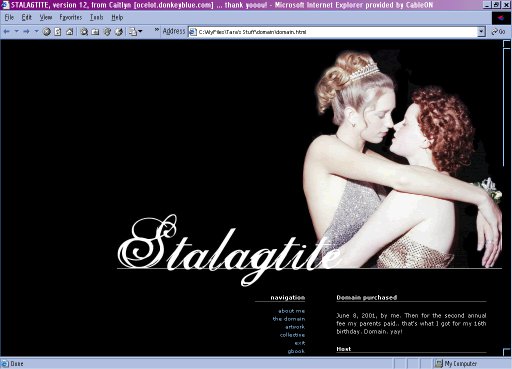Image resolution: width=512 pixels, height=369 pixels.
Task: Click the Back arrow button
Action: tap(7, 32)
